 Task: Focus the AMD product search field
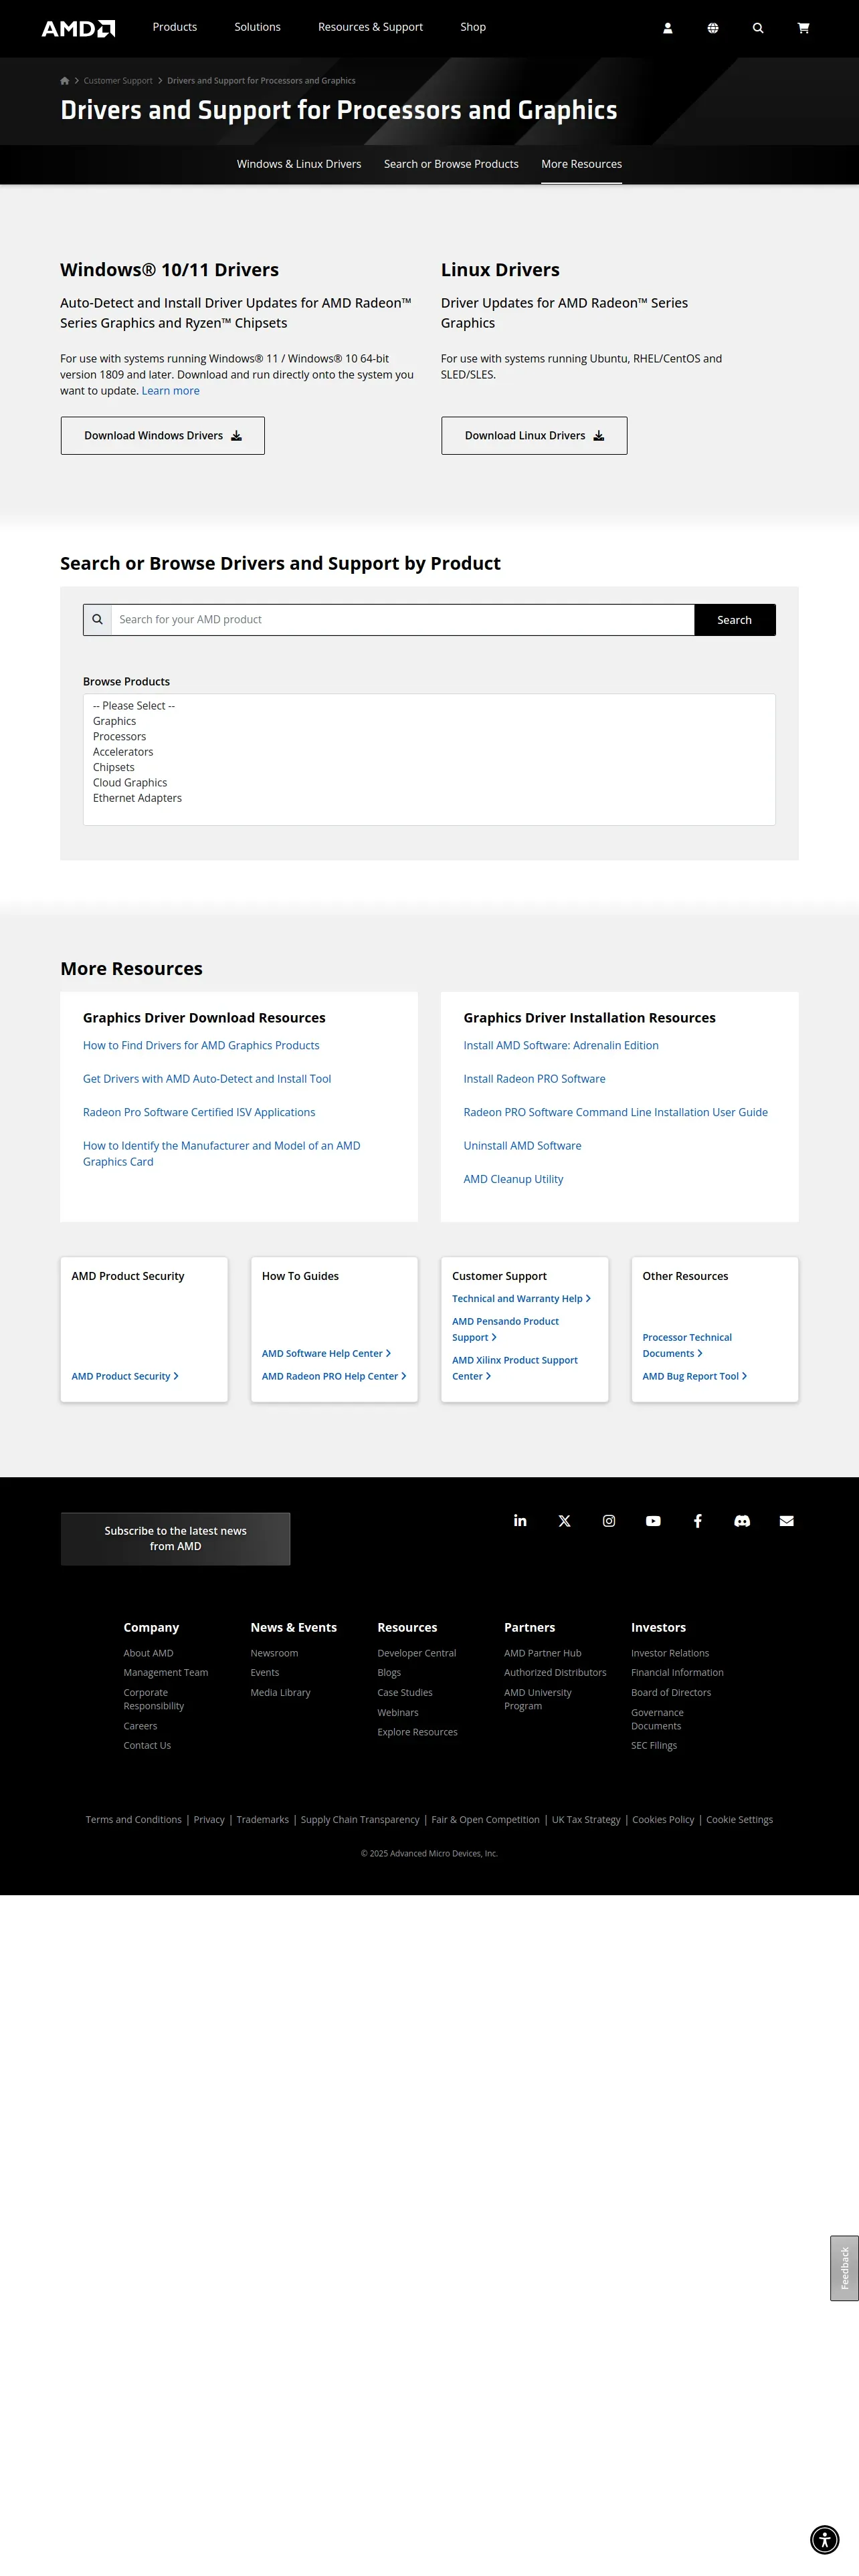pyautogui.click(x=402, y=619)
